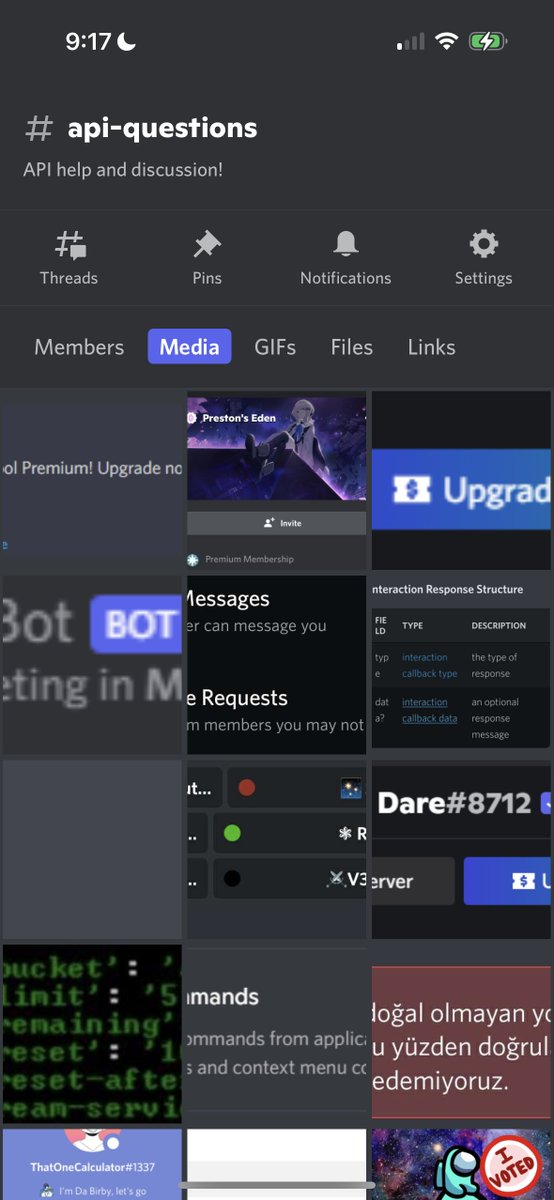Viewport: 554px width, 1200px height.
Task: Switch to the GIFs tab
Action: (x=275, y=347)
